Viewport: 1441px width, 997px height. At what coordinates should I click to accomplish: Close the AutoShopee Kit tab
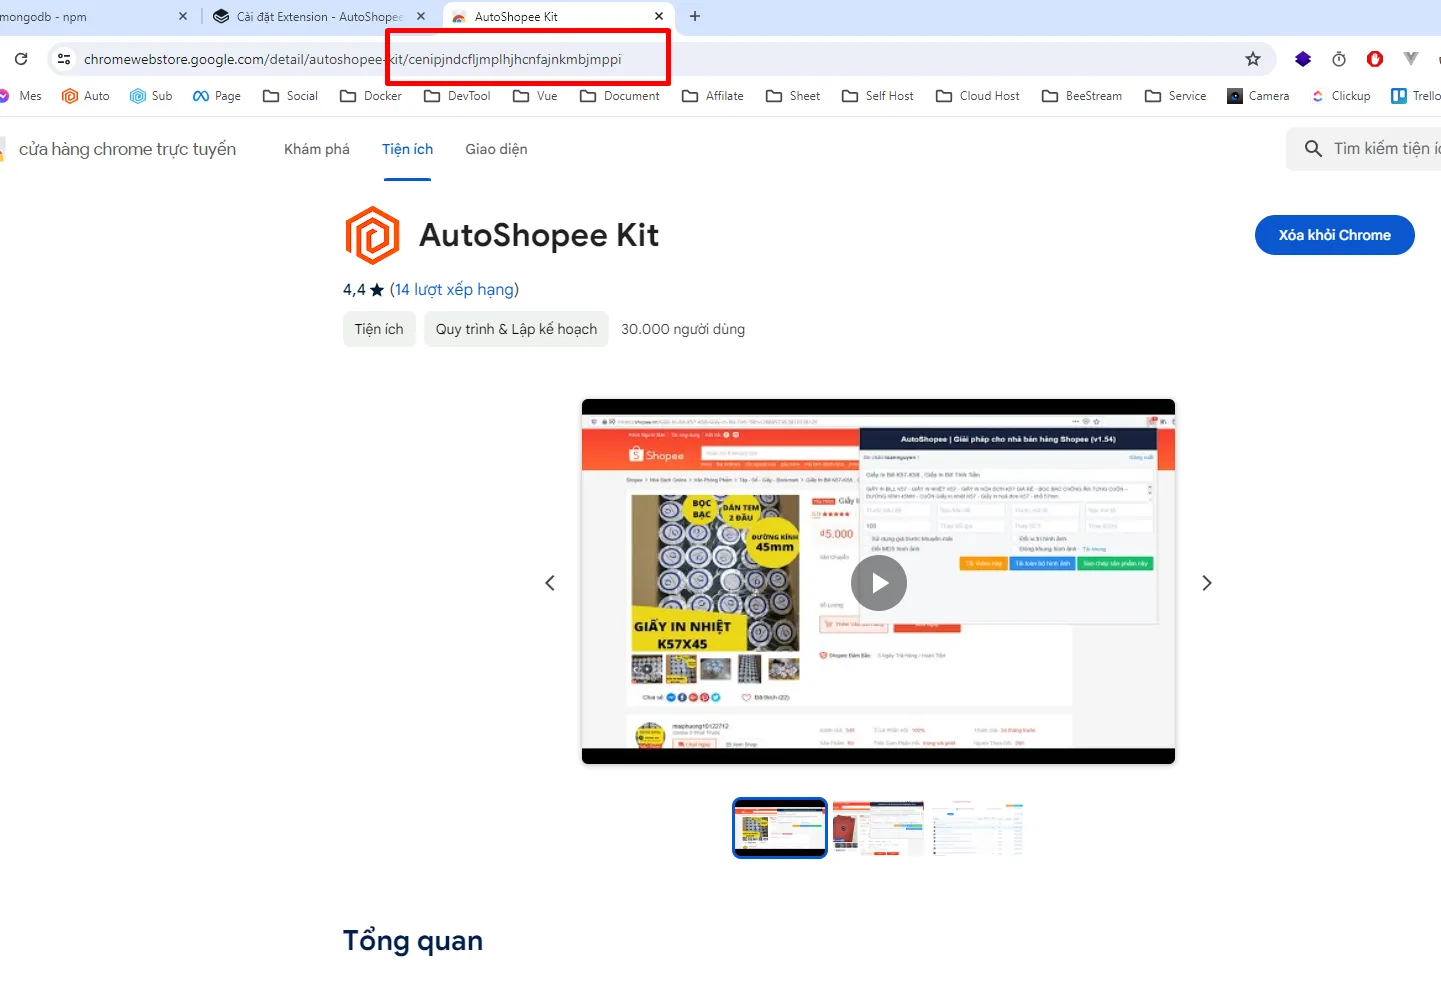[x=659, y=16]
